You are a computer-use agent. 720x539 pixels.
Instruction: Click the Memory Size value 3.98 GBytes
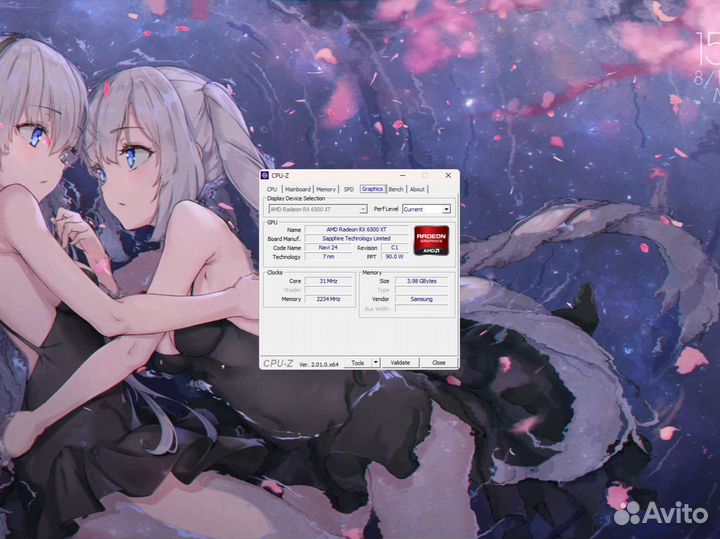pos(422,281)
